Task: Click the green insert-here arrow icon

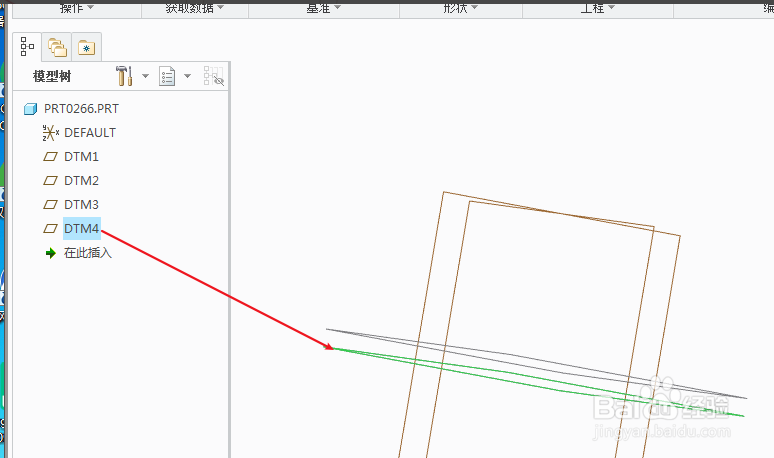Action: pyautogui.click(x=50, y=253)
